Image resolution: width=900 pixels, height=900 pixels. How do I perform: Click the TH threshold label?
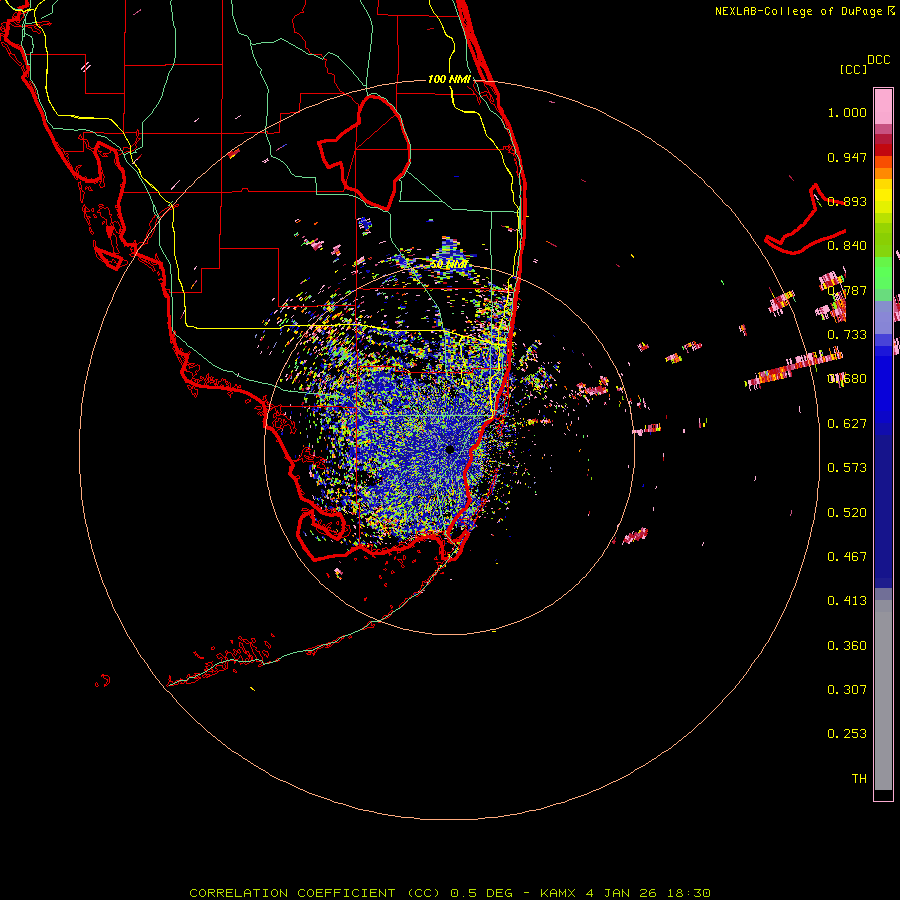coord(859,779)
